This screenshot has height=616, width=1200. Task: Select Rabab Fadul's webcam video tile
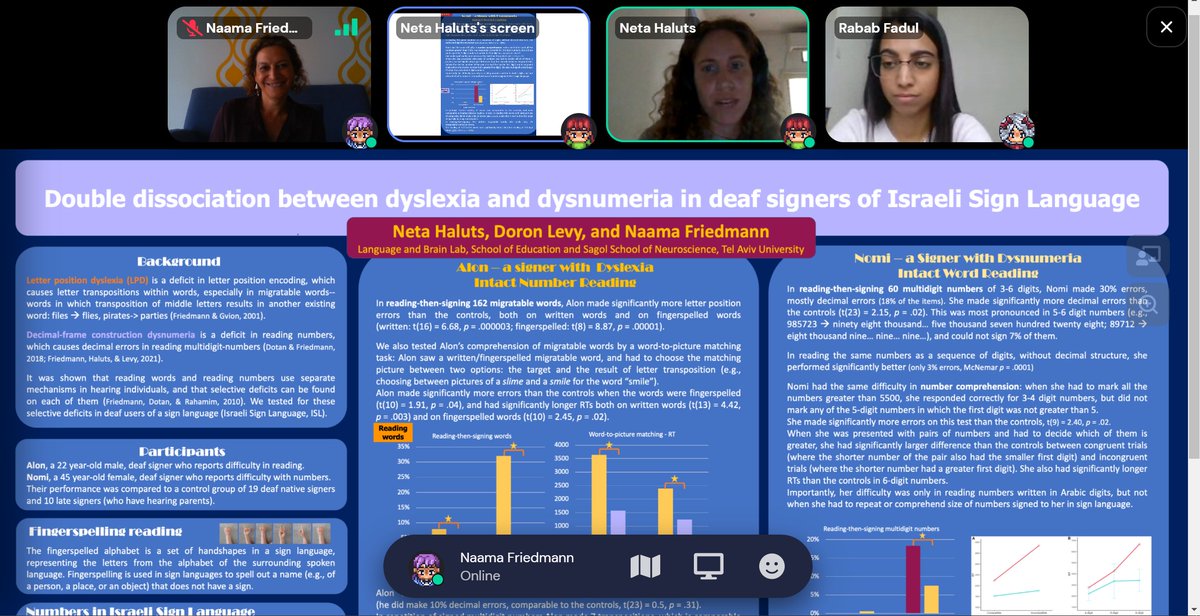pos(927,74)
